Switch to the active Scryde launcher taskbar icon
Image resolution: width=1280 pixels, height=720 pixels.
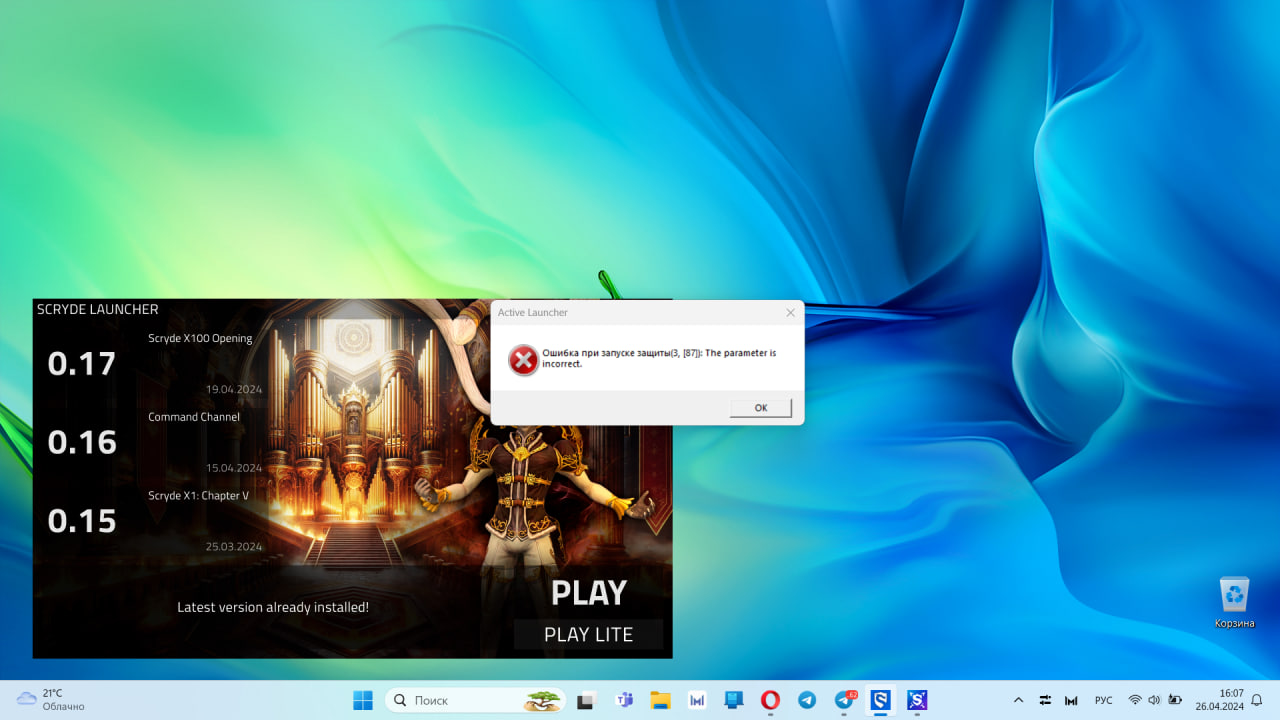coord(880,700)
